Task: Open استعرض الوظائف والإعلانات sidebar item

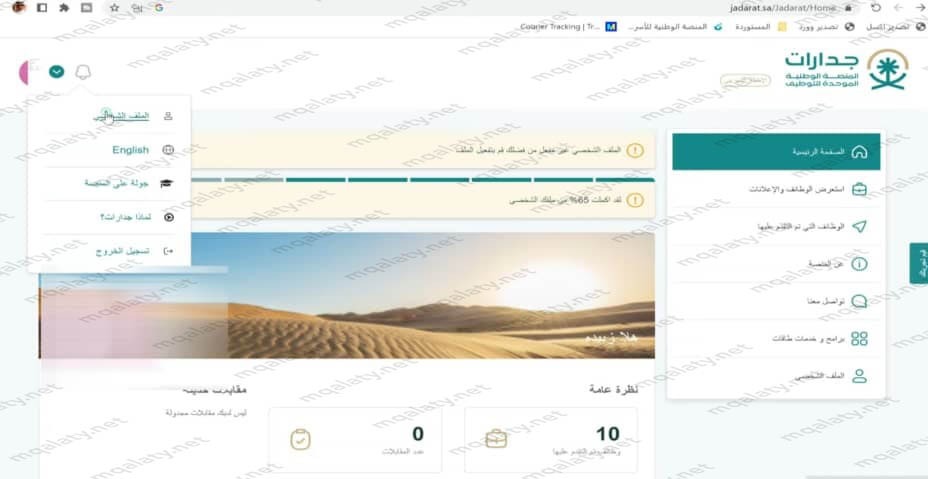Action: click(x=776, y=189)
